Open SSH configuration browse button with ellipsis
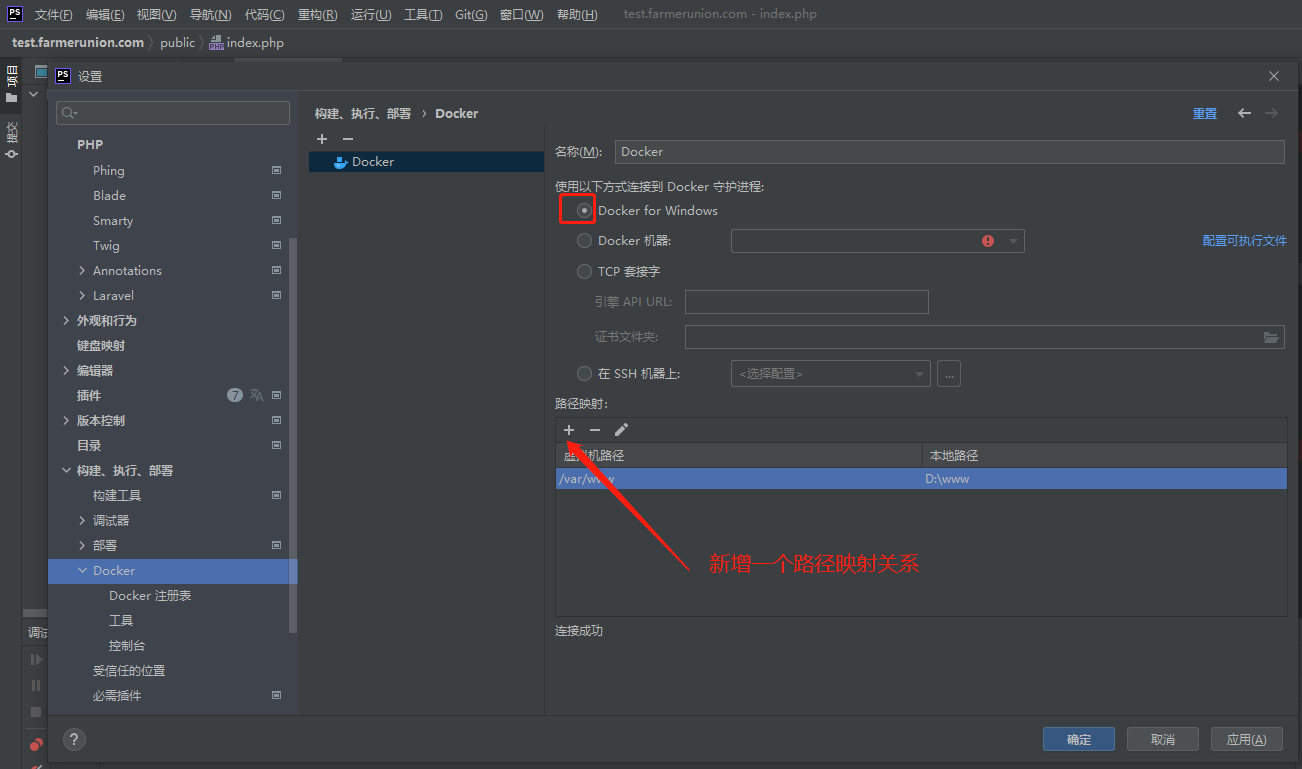Screen dimensions: 1302x769 949,374
